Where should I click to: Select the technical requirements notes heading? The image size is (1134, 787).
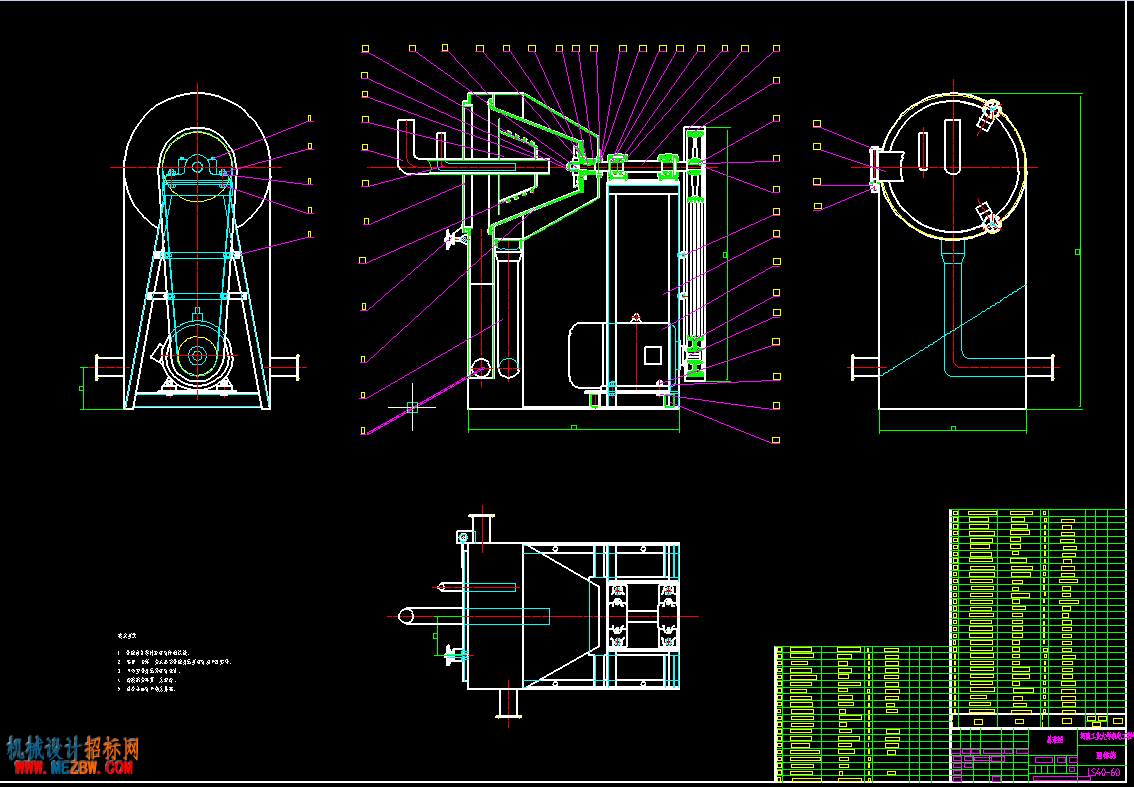(127, 636)
